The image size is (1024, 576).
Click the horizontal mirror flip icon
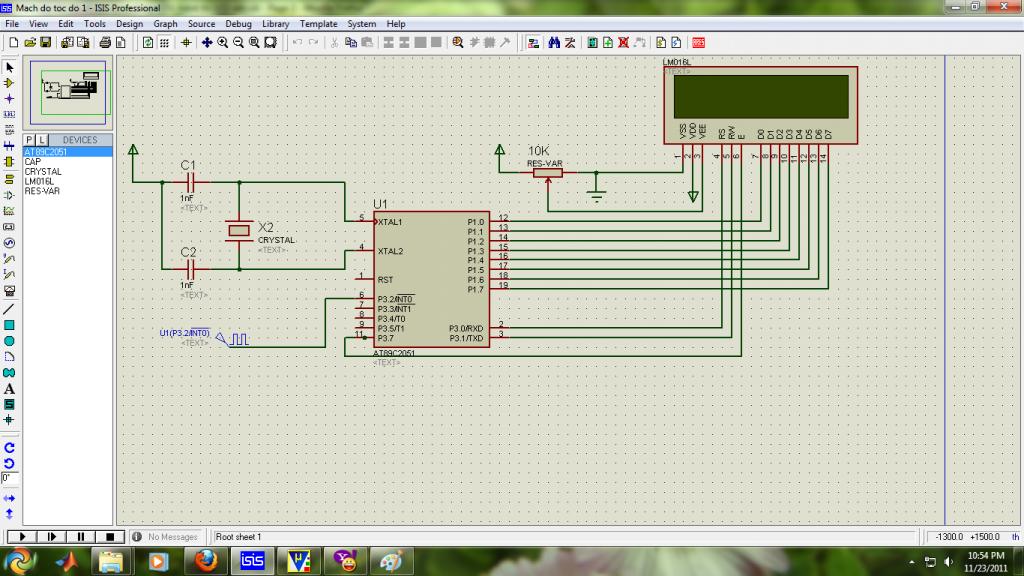point(9,497)
